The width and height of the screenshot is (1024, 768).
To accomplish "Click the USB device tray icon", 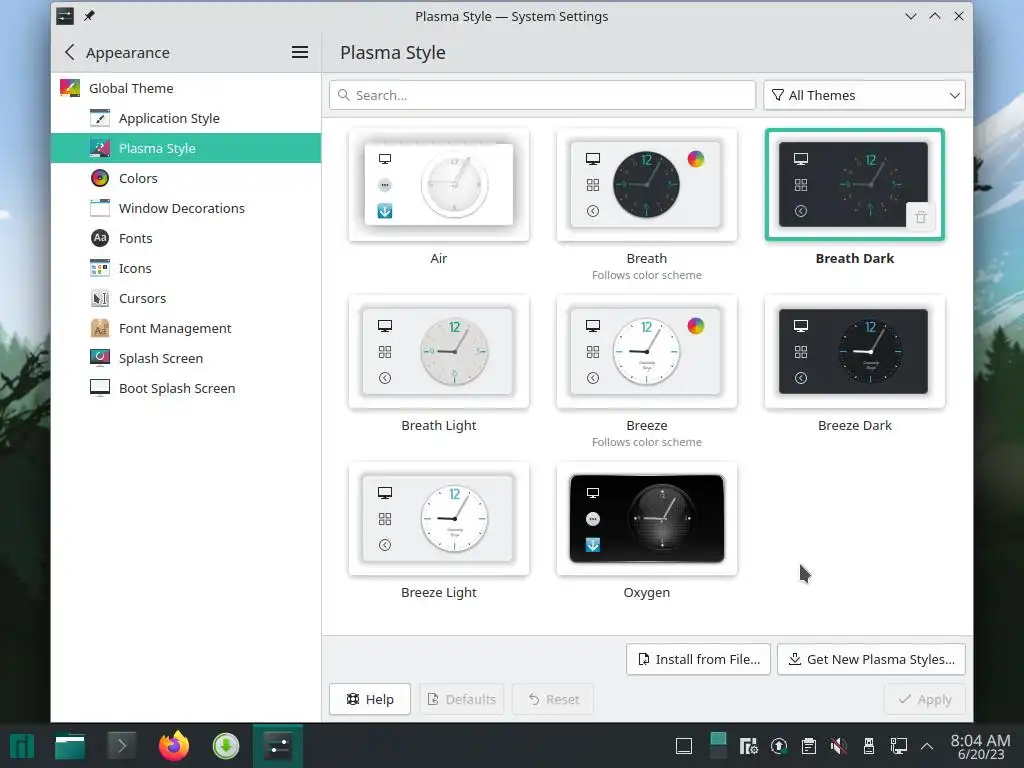I will coord(869,746).
